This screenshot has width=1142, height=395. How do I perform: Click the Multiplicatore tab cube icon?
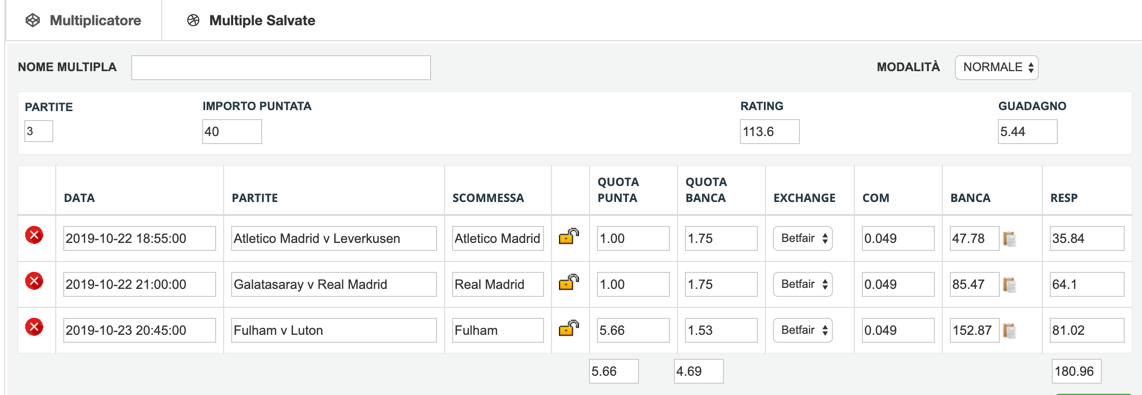point(31,20)
